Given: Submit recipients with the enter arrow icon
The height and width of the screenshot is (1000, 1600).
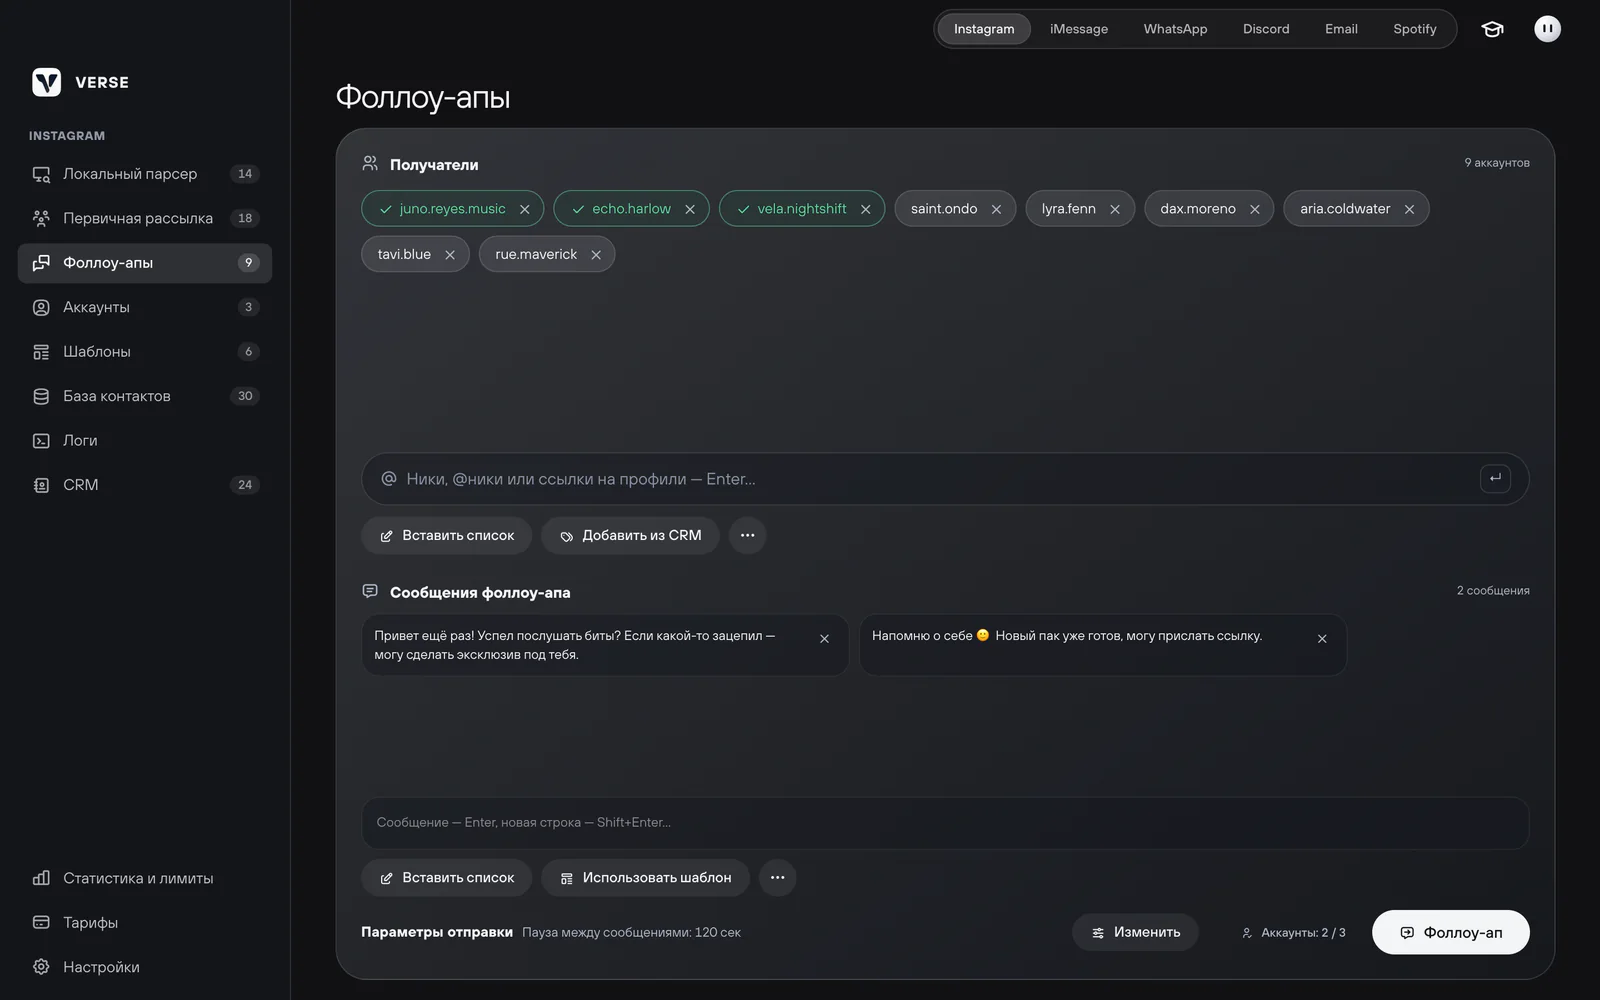Looking at the screenshot, I should (1495, 478).
